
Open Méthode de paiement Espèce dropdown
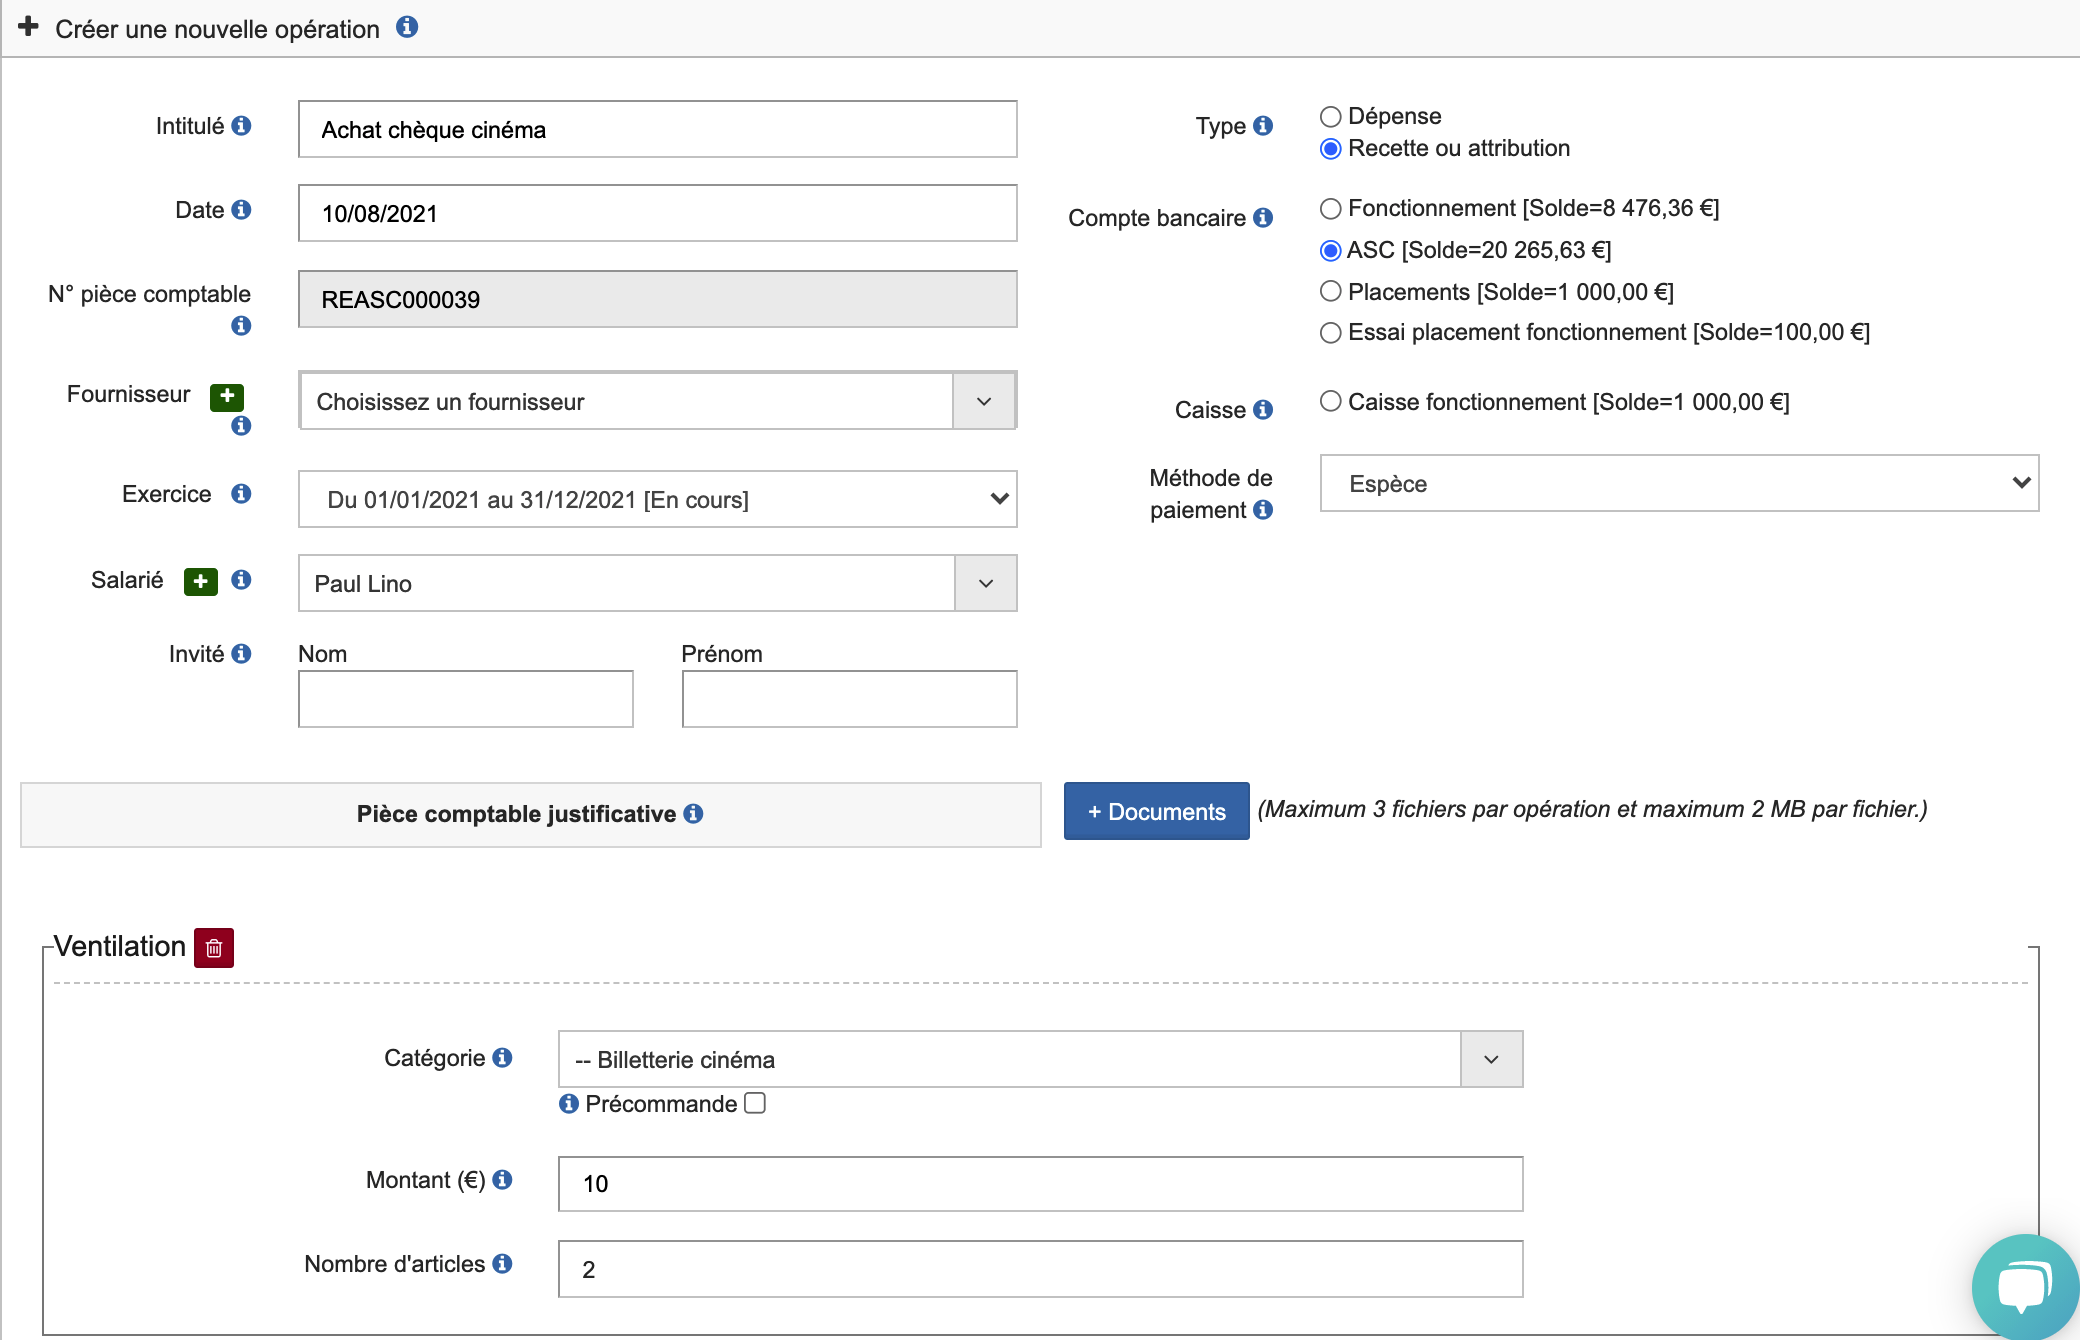pos(1679,484)
